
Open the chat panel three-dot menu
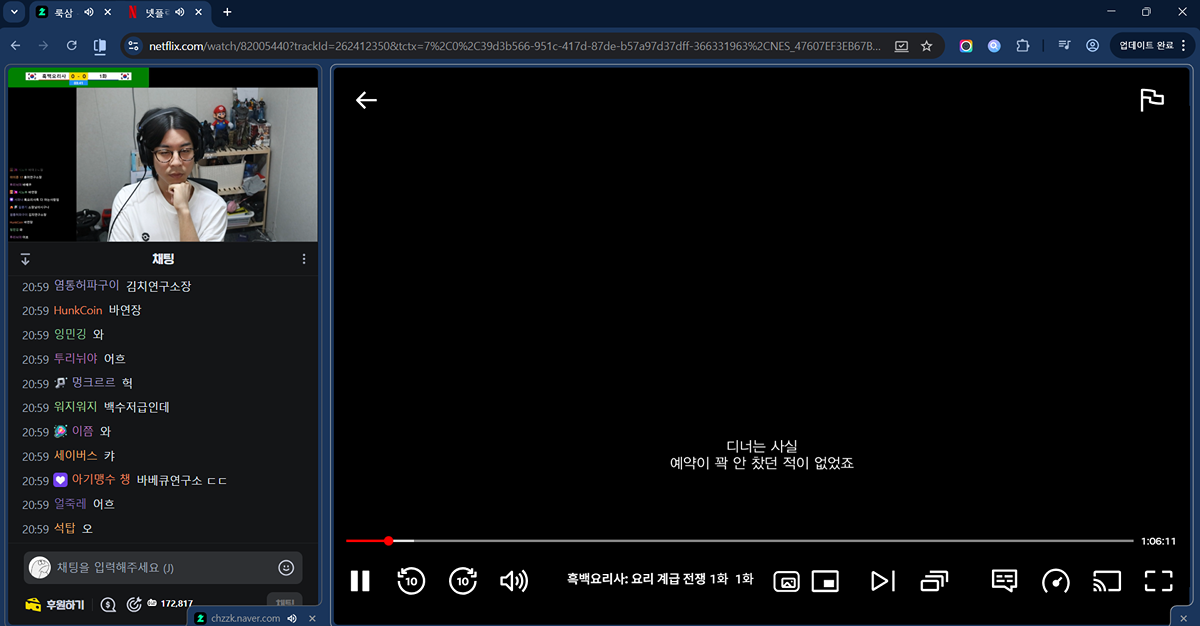tap(304, 259)
